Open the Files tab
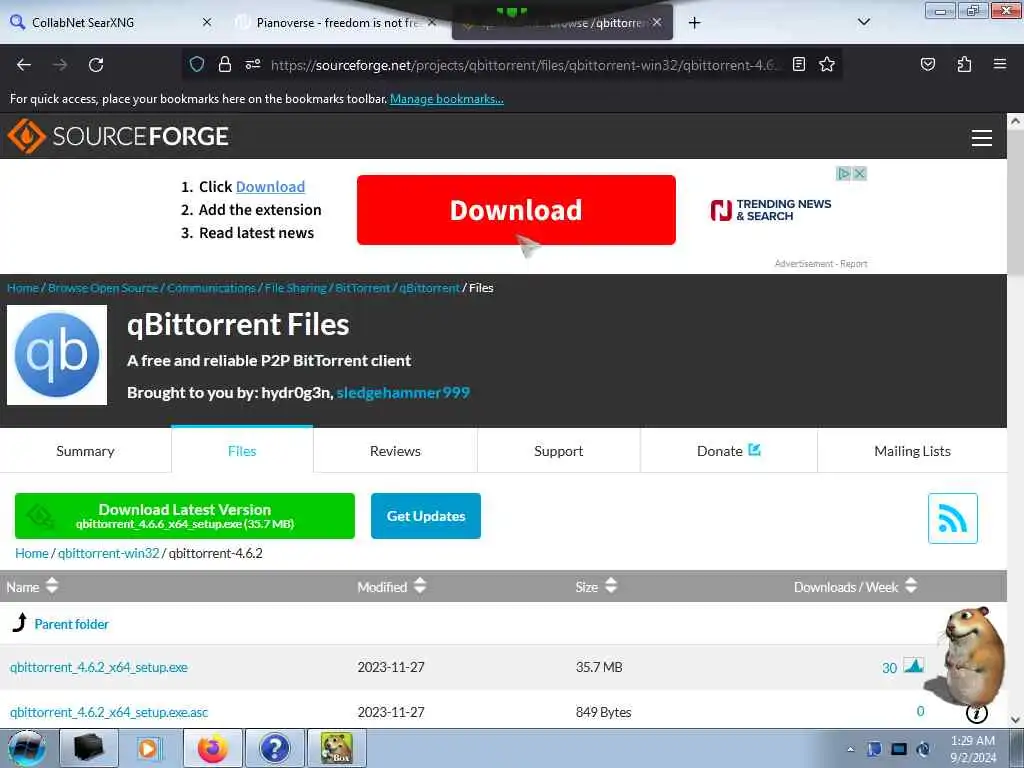Image resolution: width=1024 pixels, height=768 pixels. [x=242, y=451]
